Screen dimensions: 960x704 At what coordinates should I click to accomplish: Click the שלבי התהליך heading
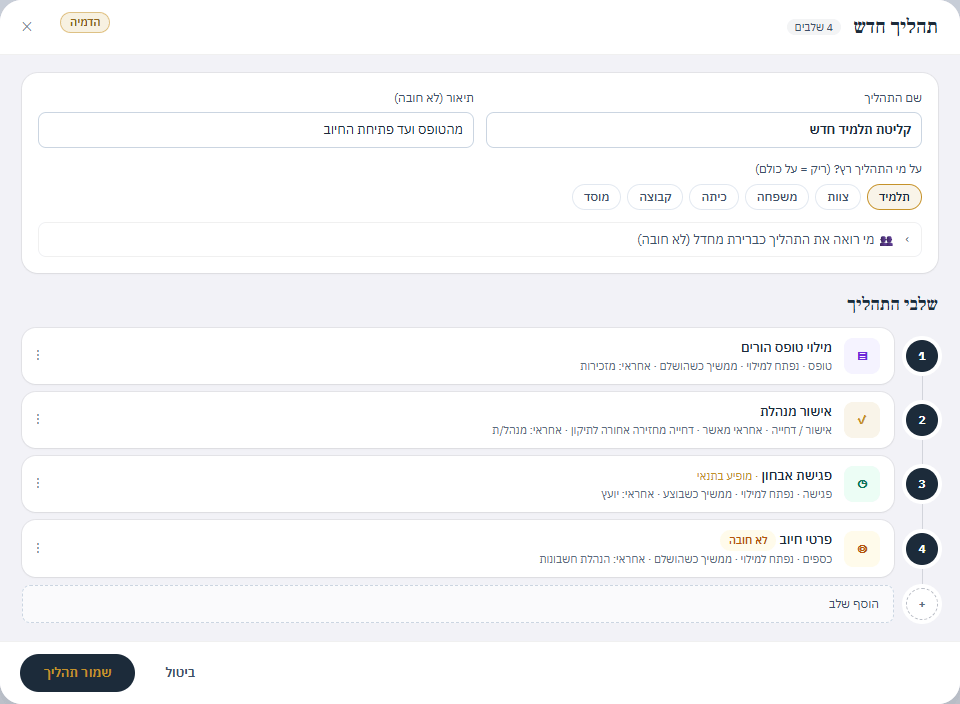click(x=892, y=304)
